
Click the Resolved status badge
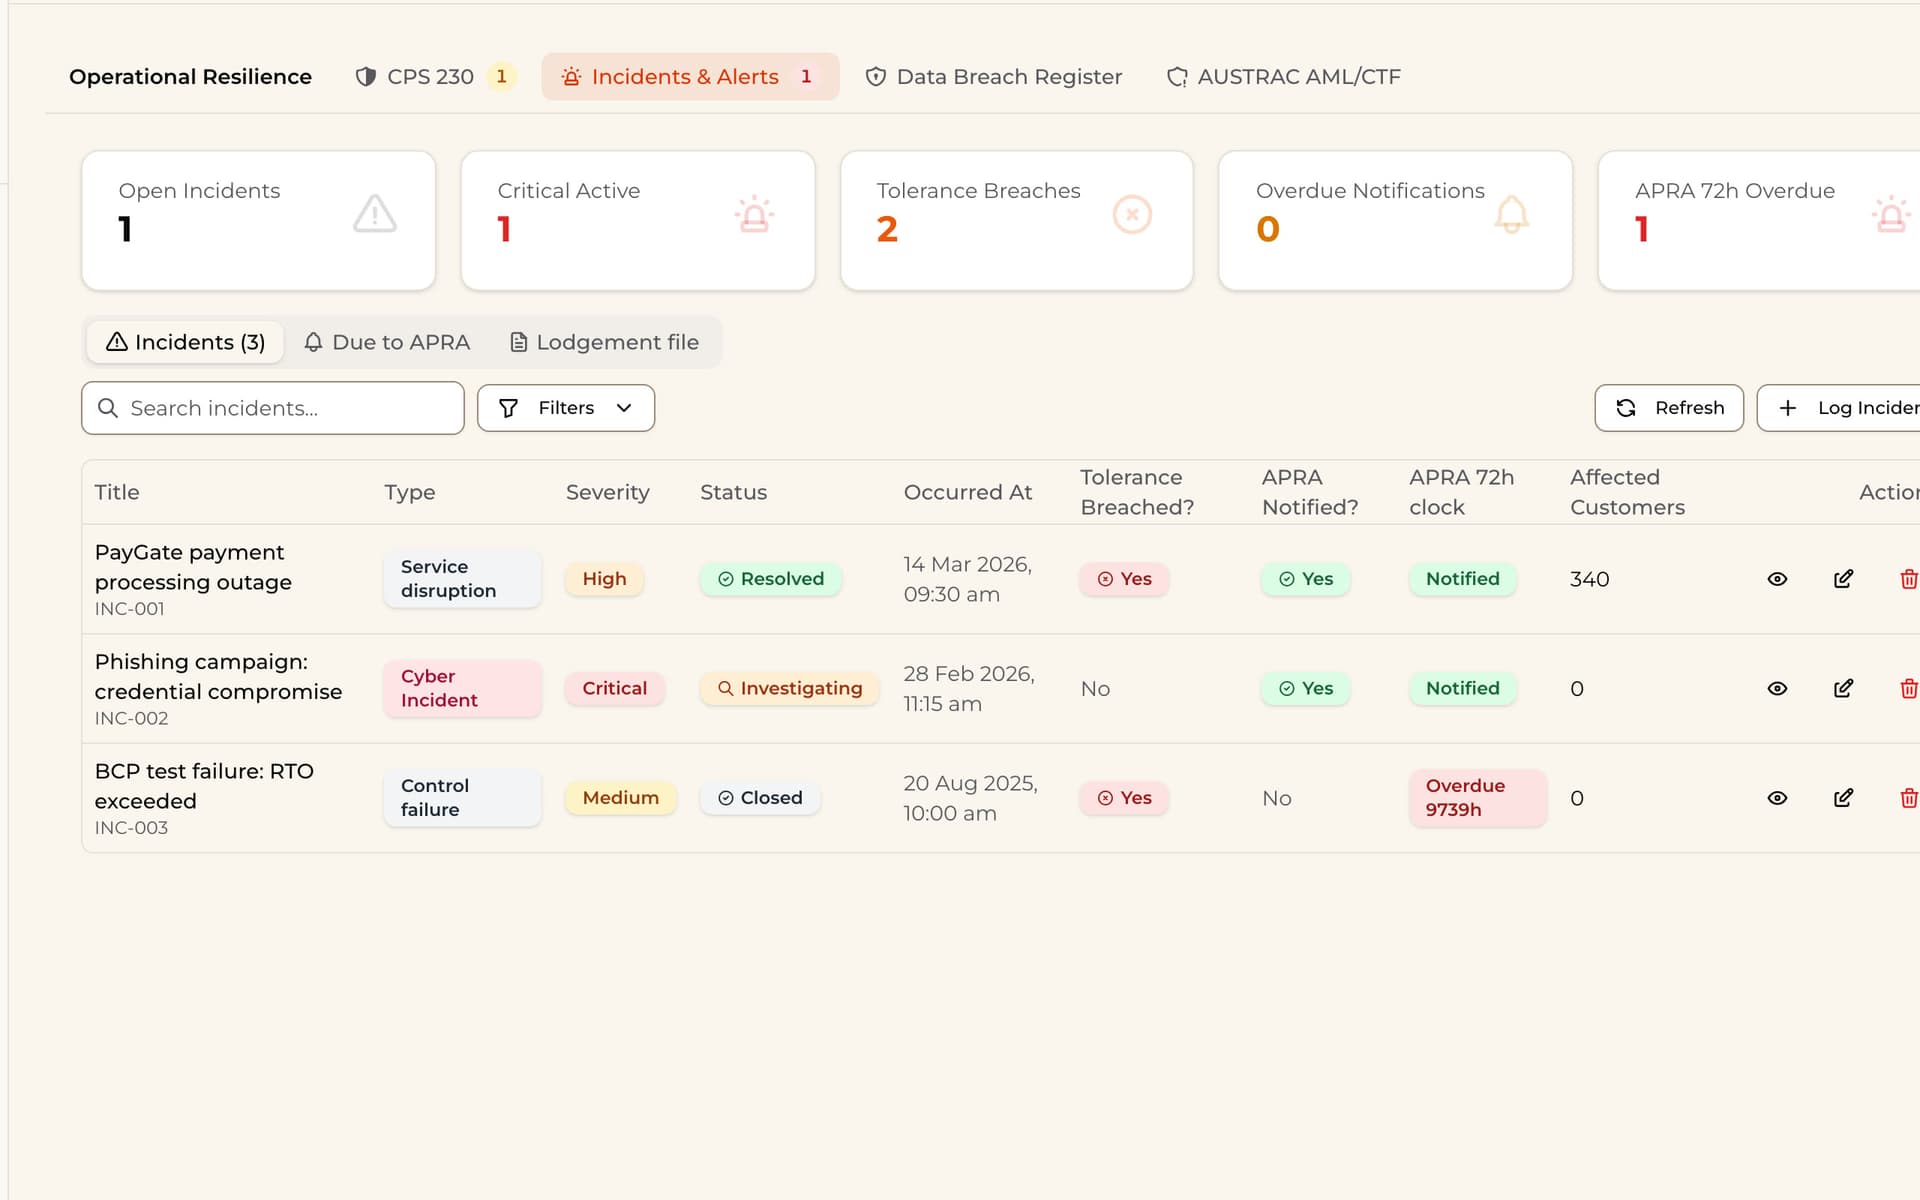(x=771, y=579)
